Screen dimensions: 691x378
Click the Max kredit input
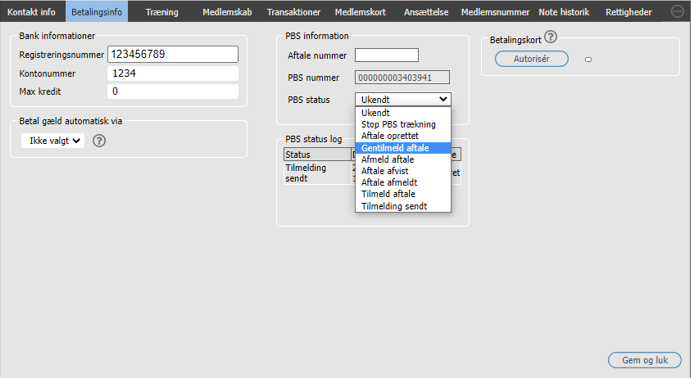click(173, 92)
